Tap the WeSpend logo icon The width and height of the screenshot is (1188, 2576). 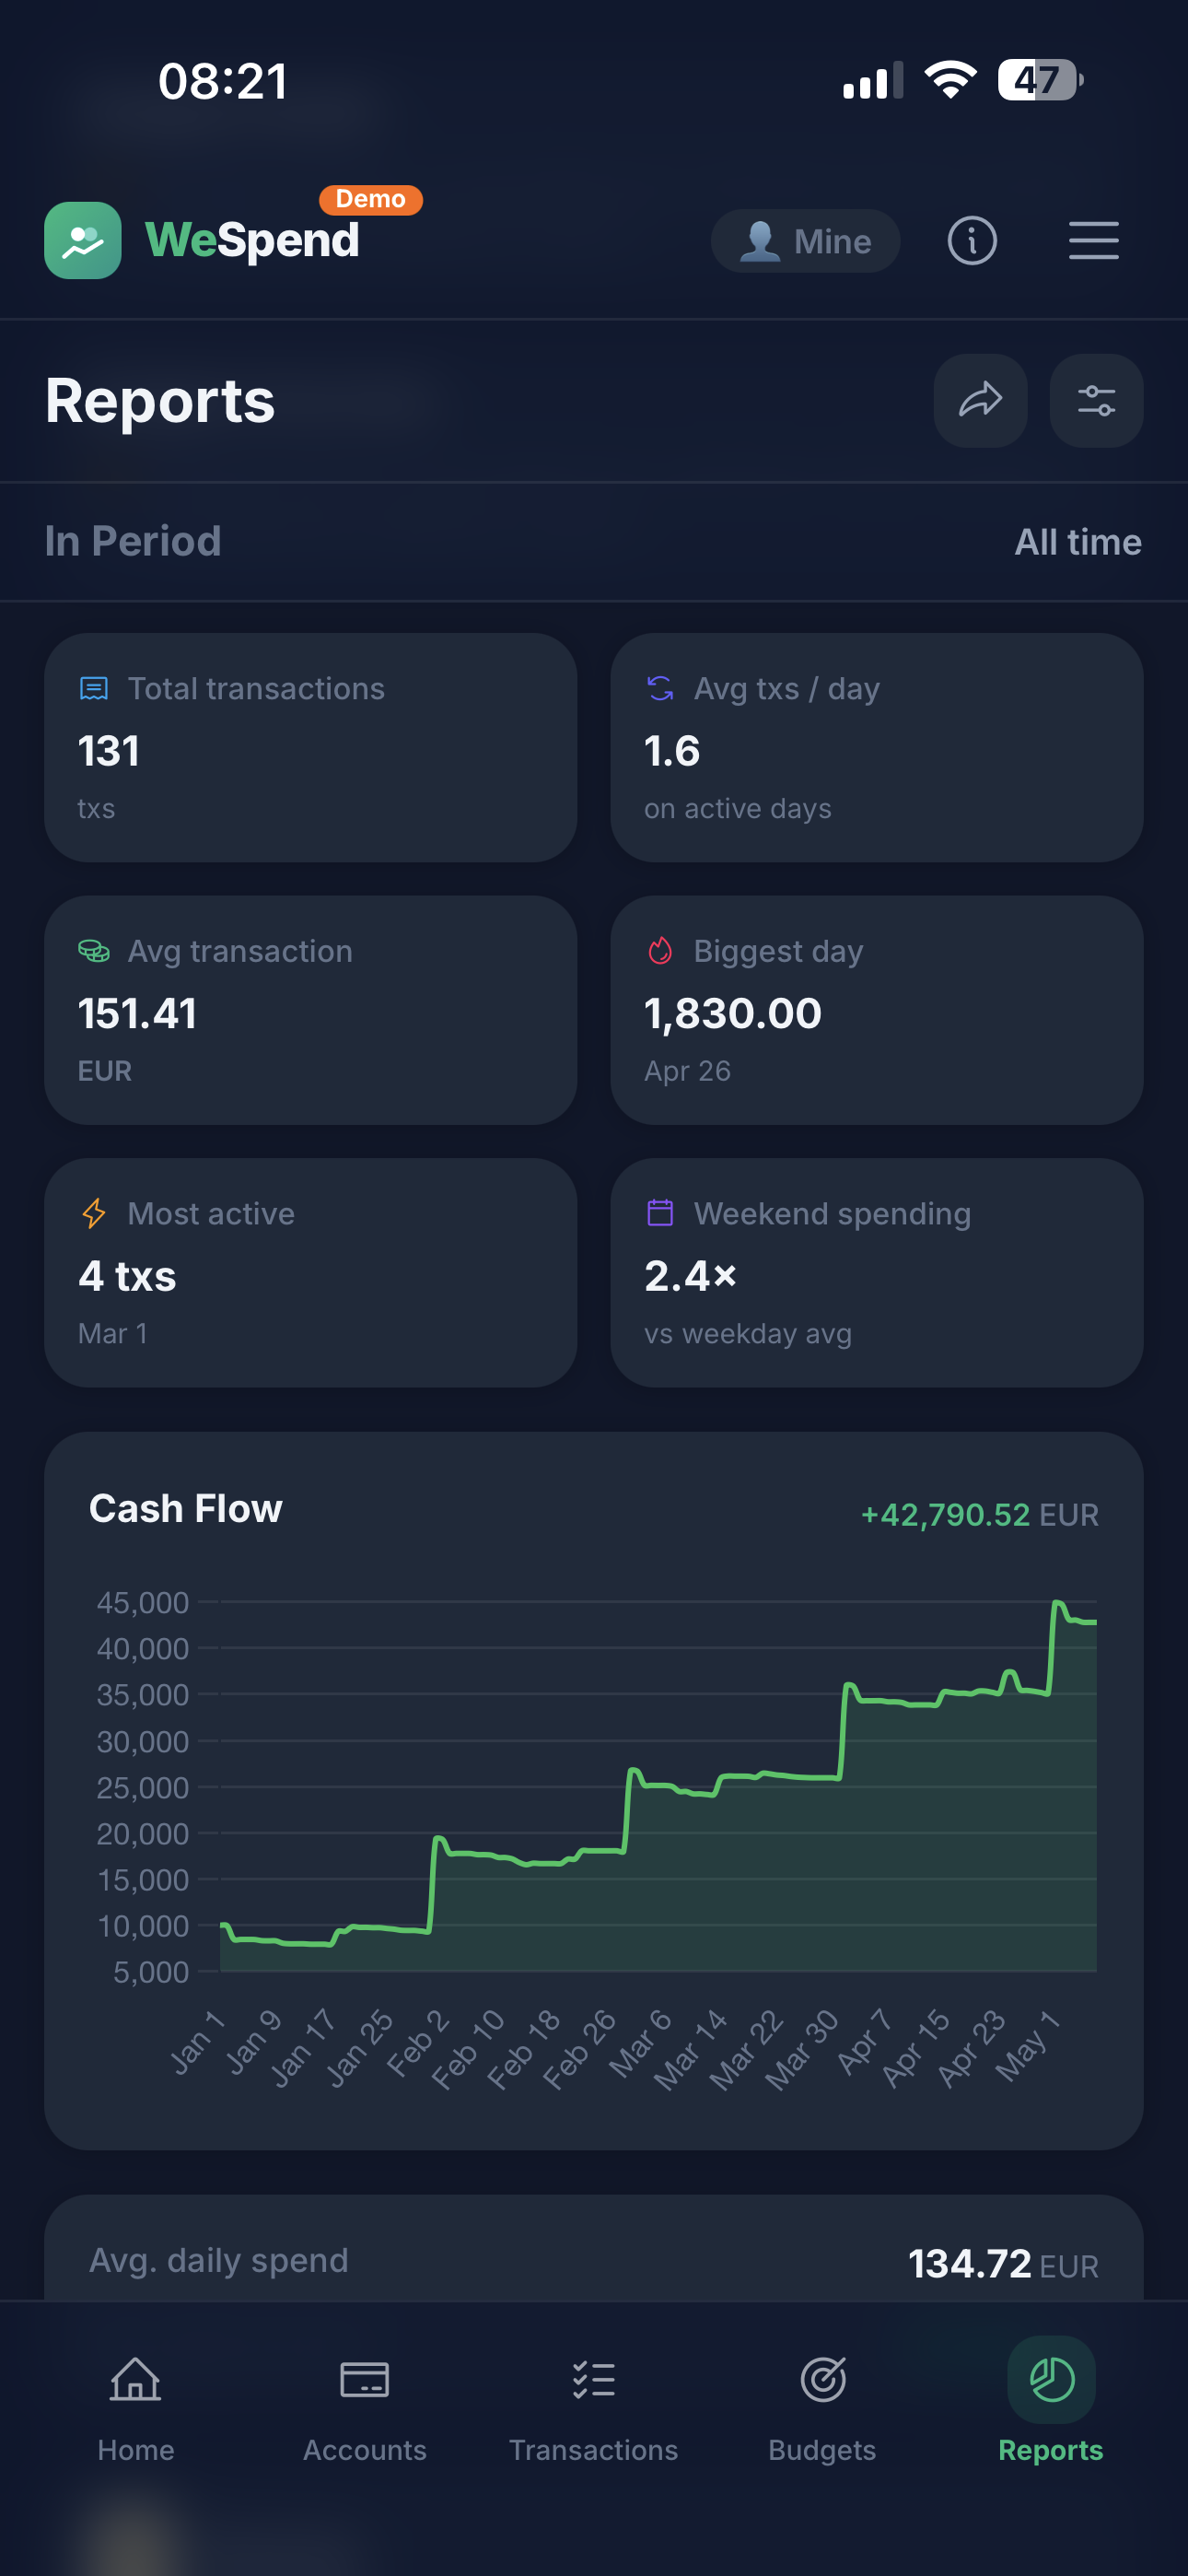coord(83,240)
